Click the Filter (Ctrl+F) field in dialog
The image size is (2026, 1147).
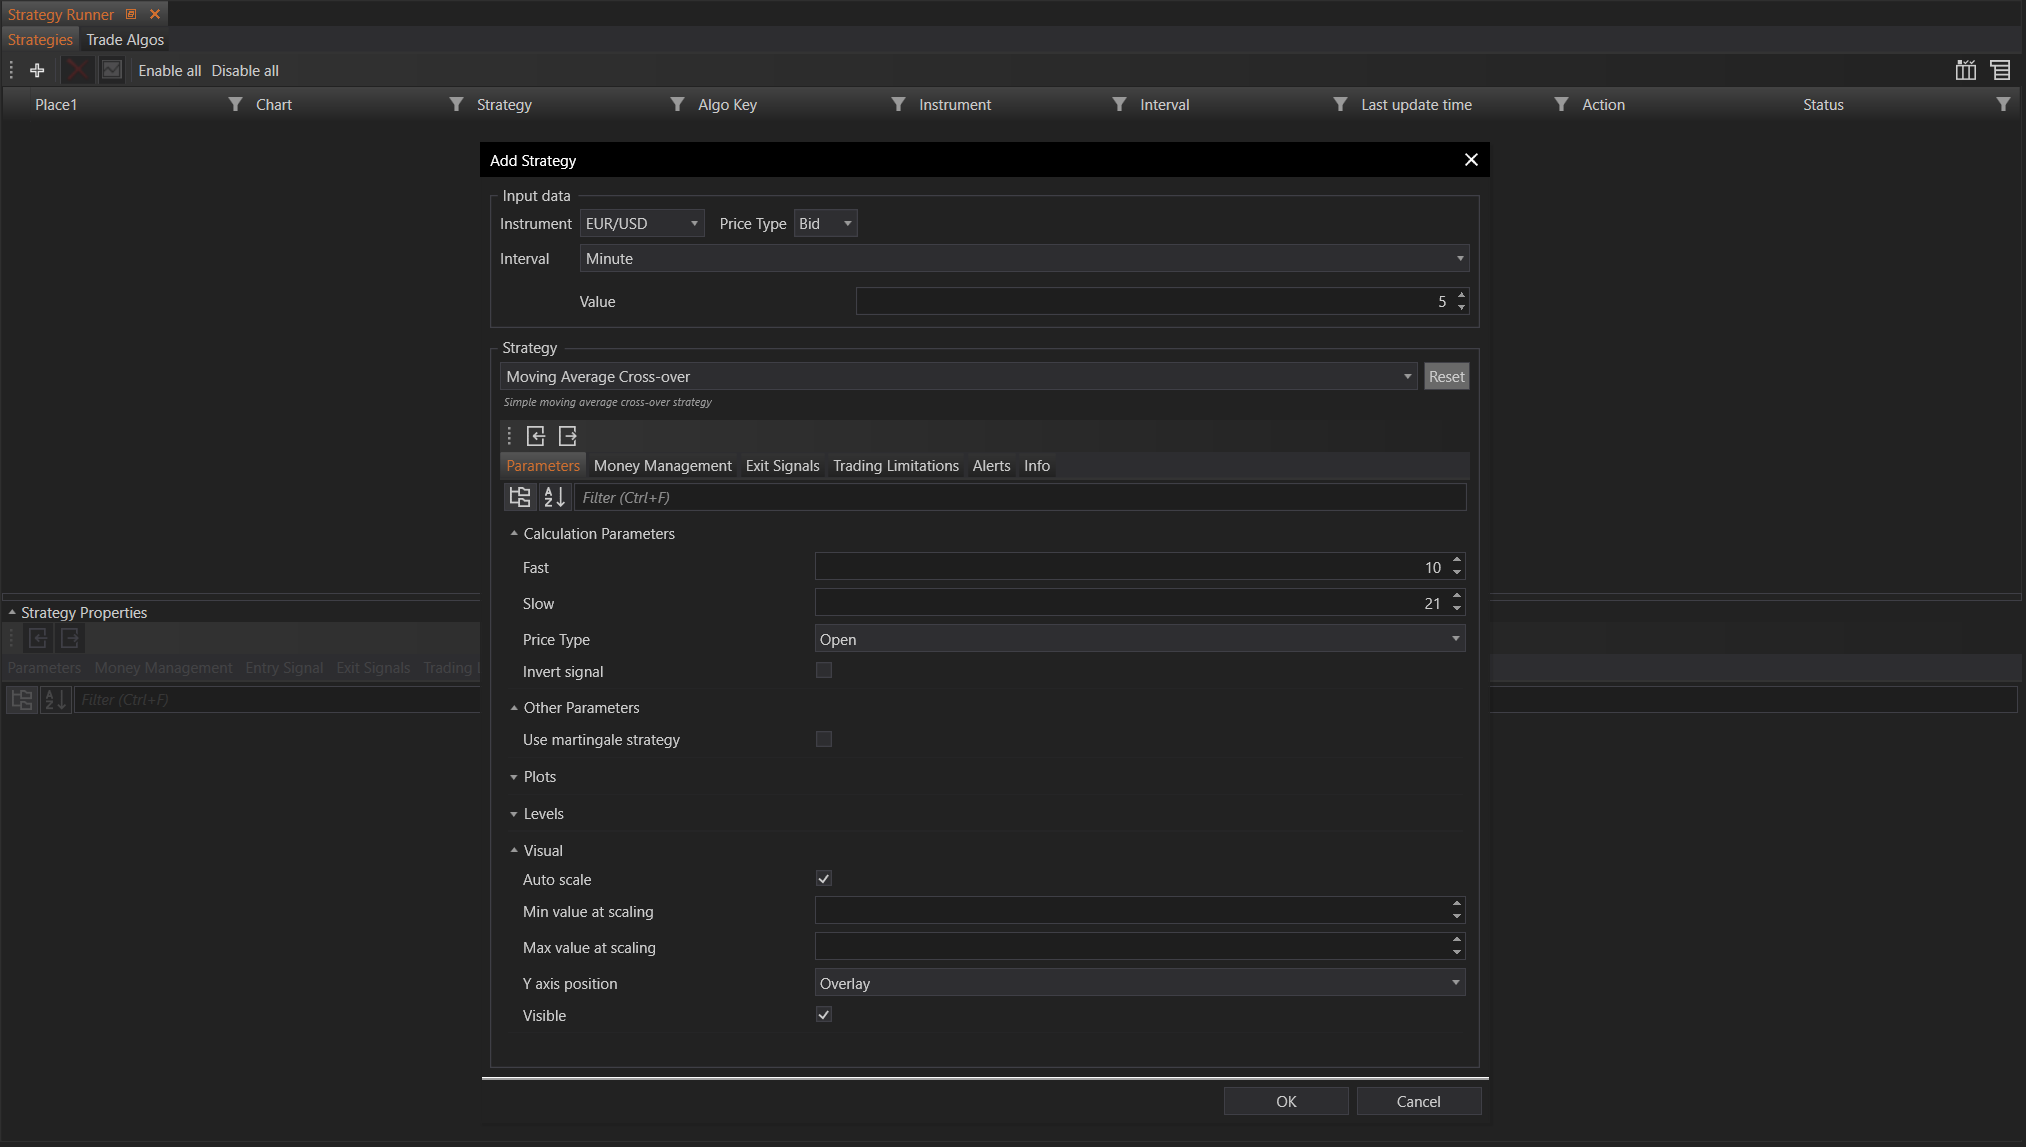(1020, 498)
